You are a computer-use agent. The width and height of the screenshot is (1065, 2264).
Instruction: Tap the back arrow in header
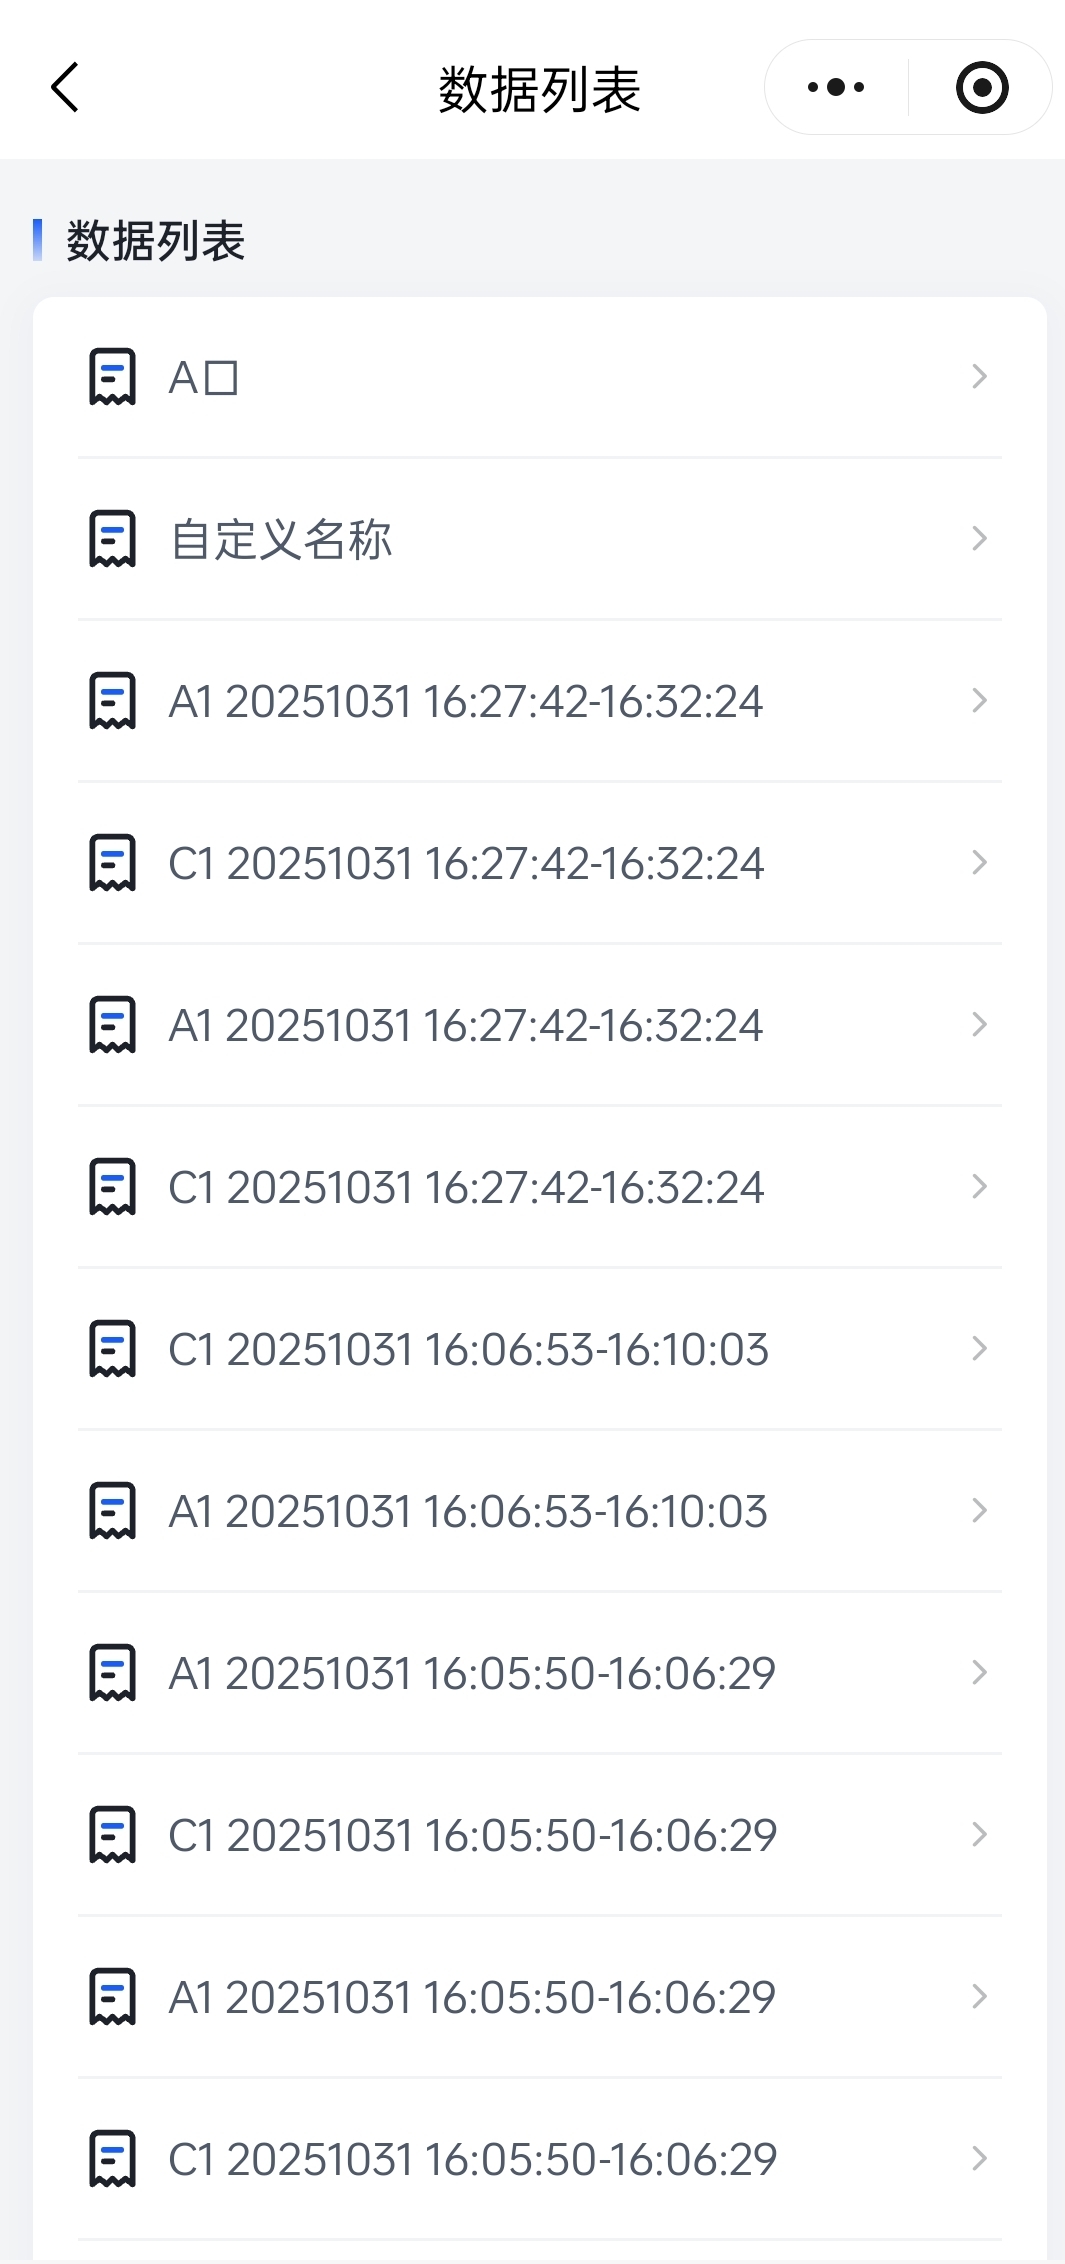[65, 88]
